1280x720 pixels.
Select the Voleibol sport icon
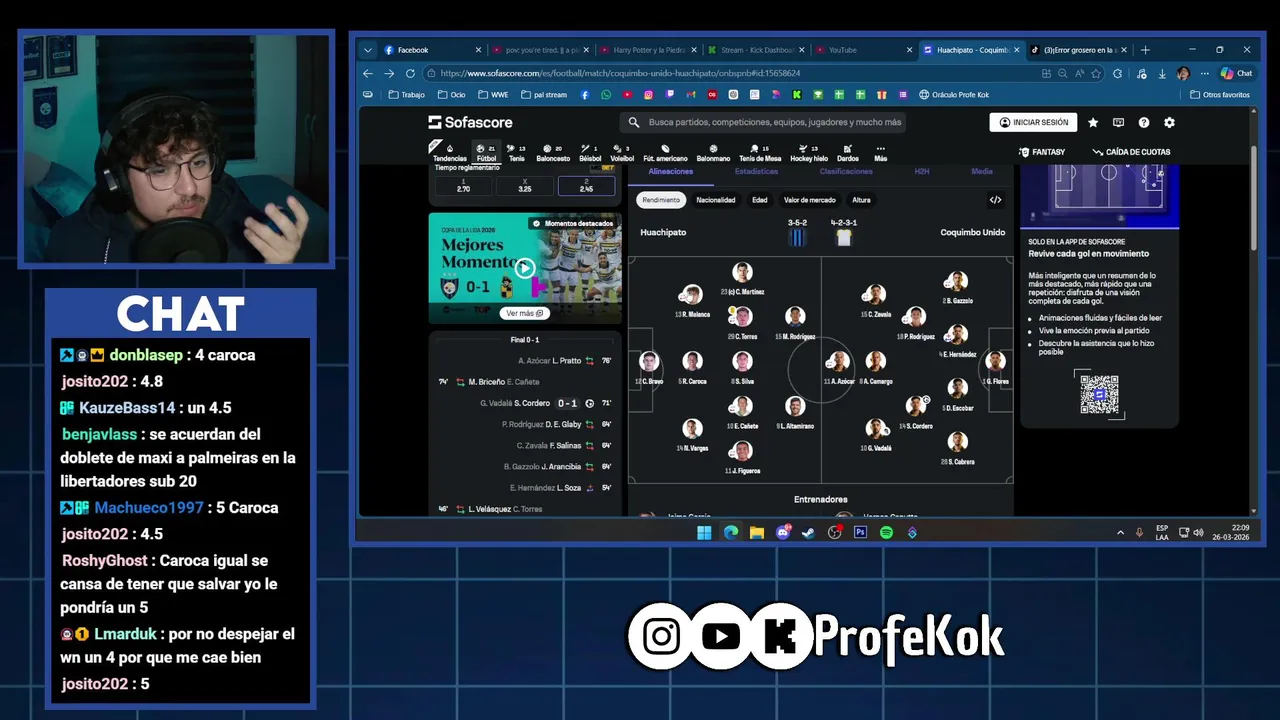tap(622, 153)
